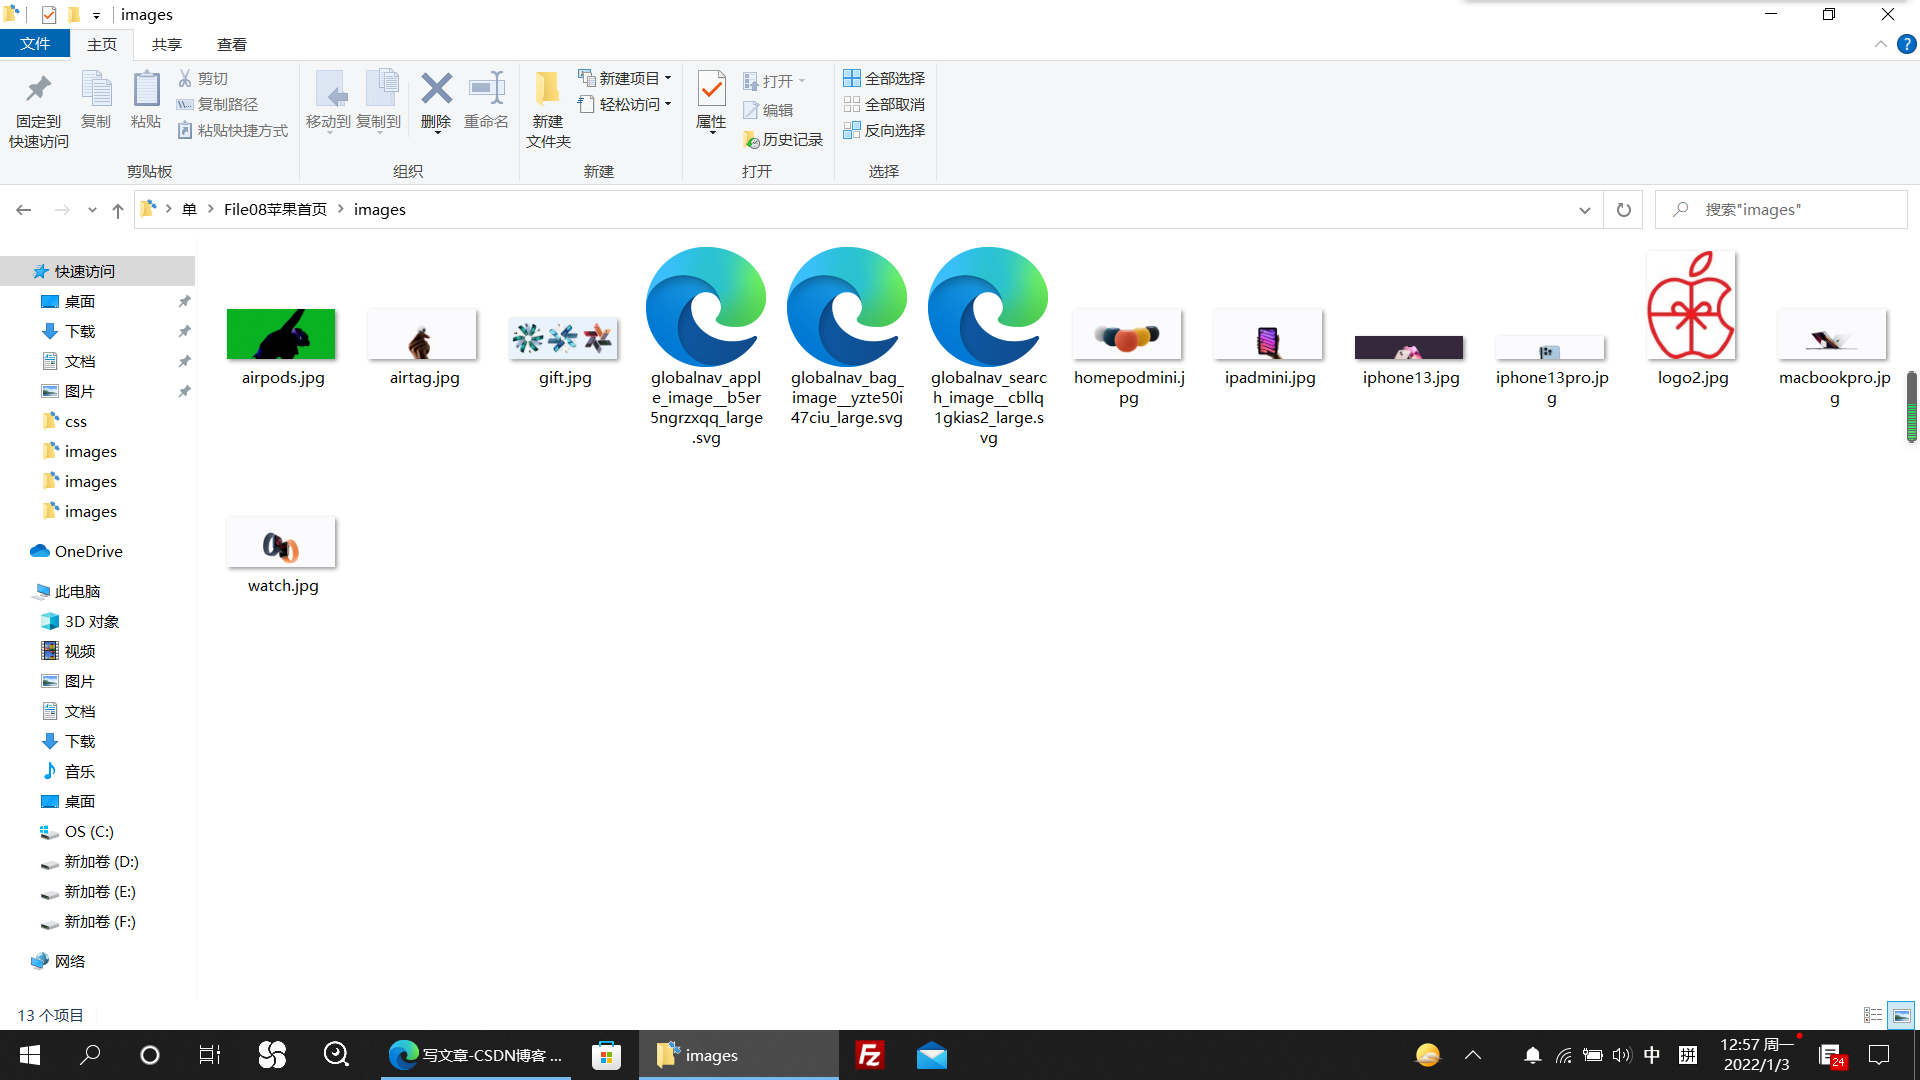Click the vertical scrollbar thumb
The height and width of the screenshot is (1080, 1920).
coord(1911,406)
